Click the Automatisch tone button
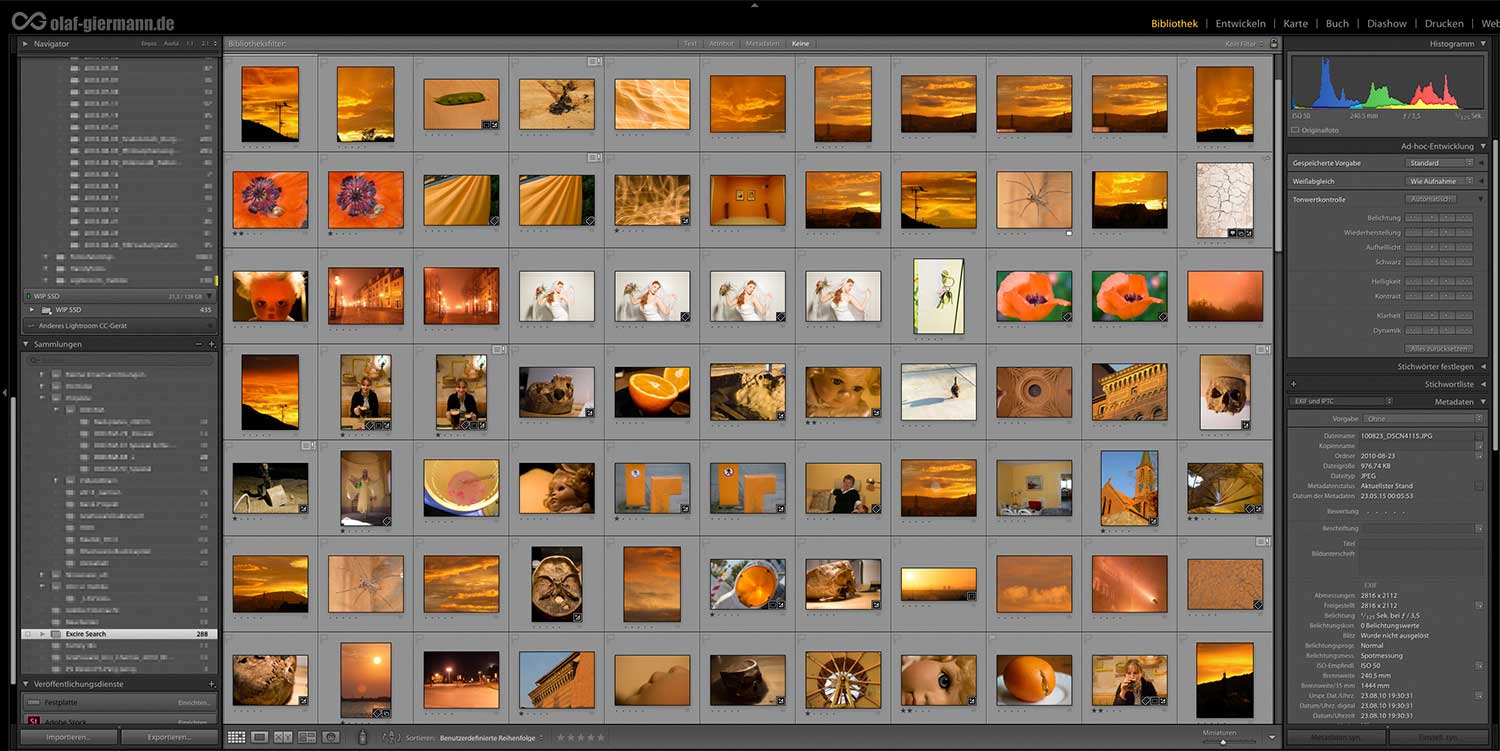1500x751 pixels. tap(1431, 199)
